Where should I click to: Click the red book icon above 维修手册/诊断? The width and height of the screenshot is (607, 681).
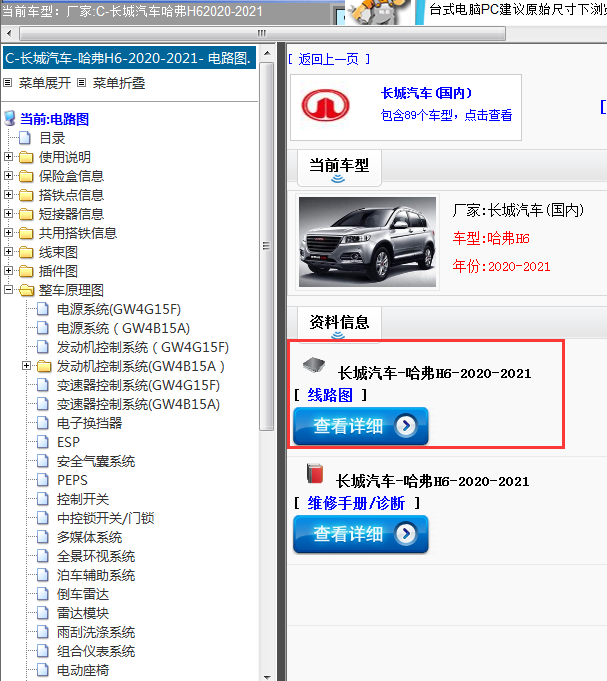click(x=315, y=473)
